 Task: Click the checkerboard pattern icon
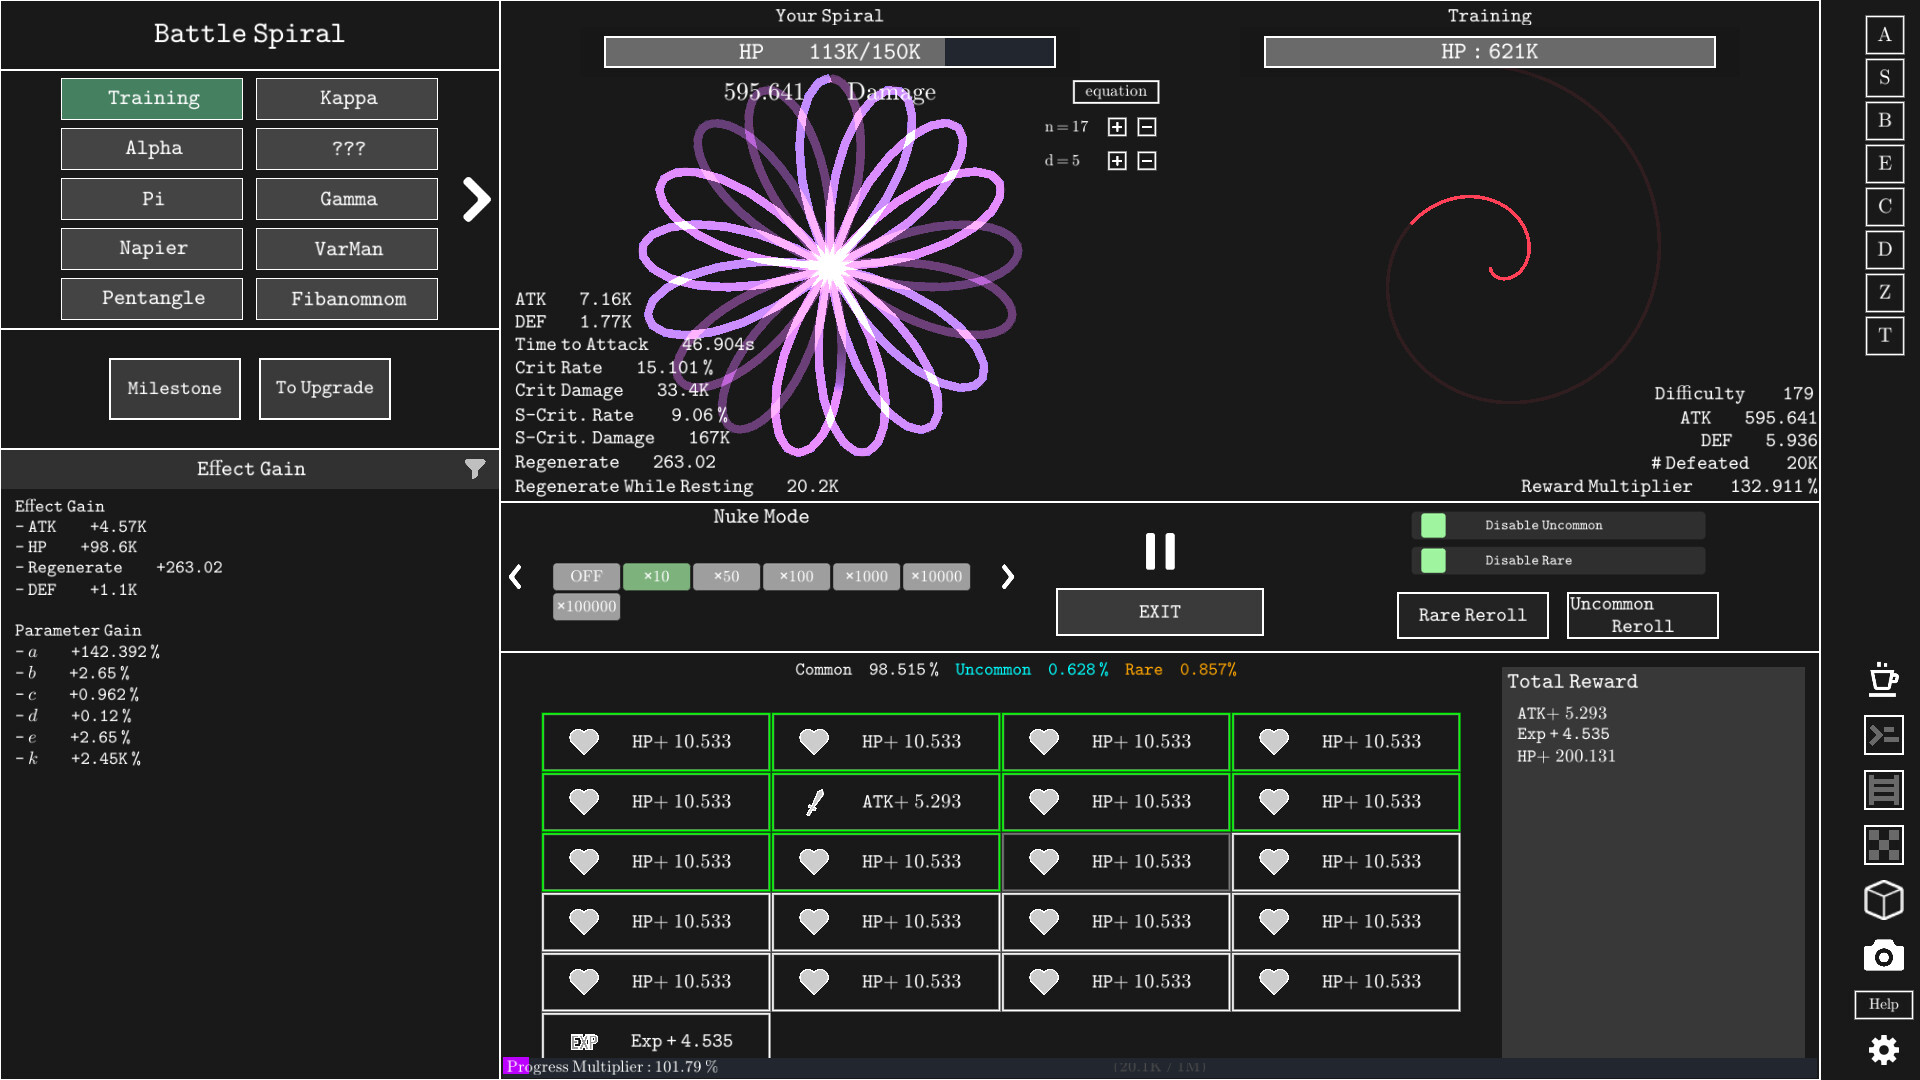coord(1884,846)
